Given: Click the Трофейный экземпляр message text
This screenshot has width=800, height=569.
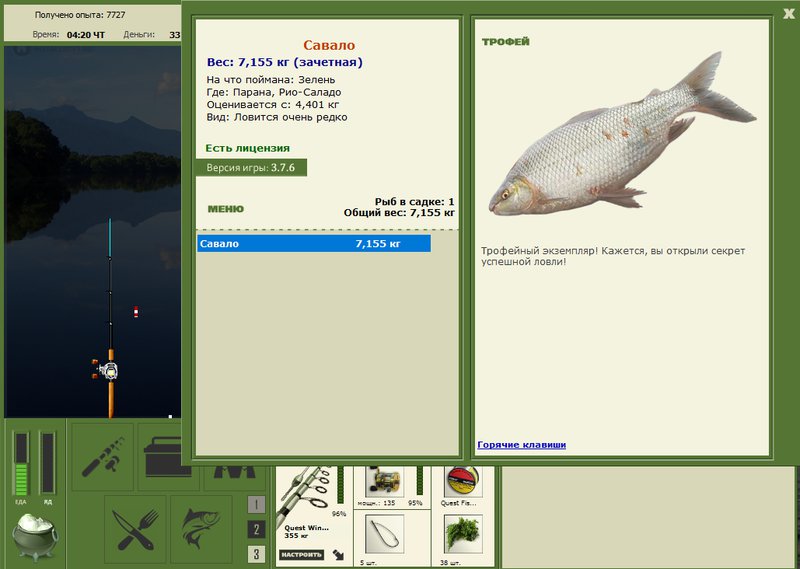Looking at the screenshot, I should [613, 256].
